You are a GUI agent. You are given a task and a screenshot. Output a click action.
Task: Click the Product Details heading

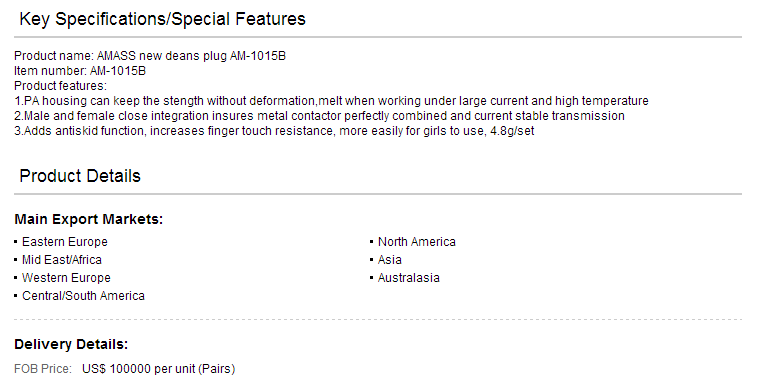click(80, 176)
